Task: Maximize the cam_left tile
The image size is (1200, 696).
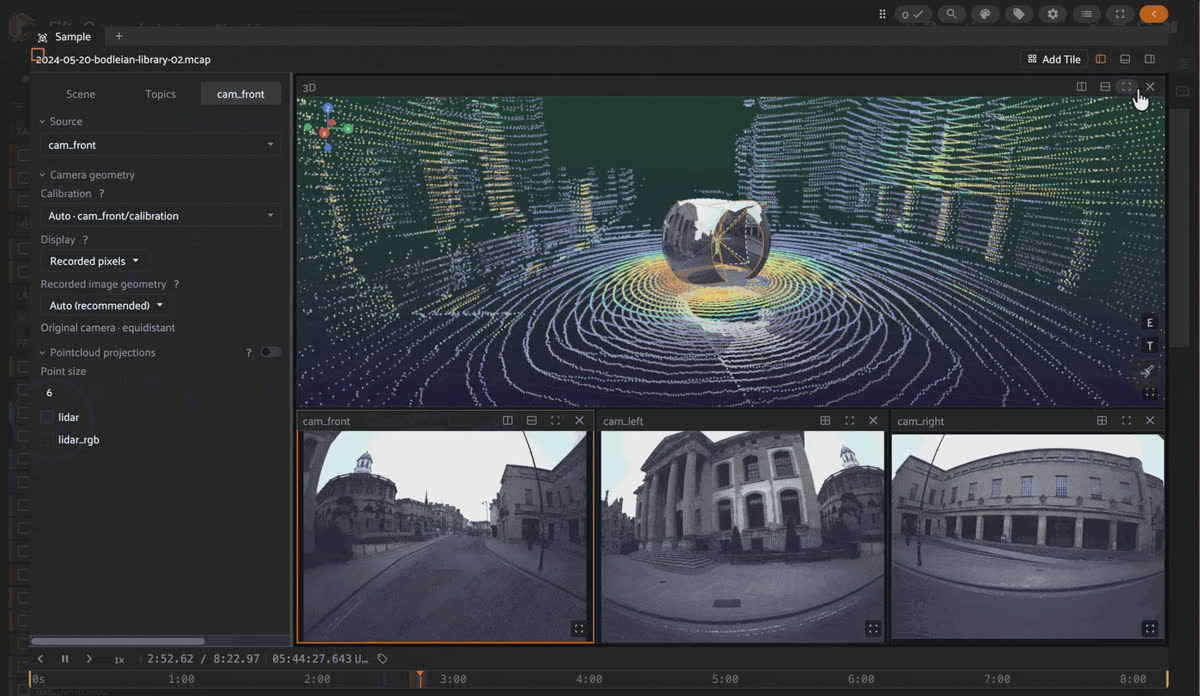Action: tap(849, 421)
